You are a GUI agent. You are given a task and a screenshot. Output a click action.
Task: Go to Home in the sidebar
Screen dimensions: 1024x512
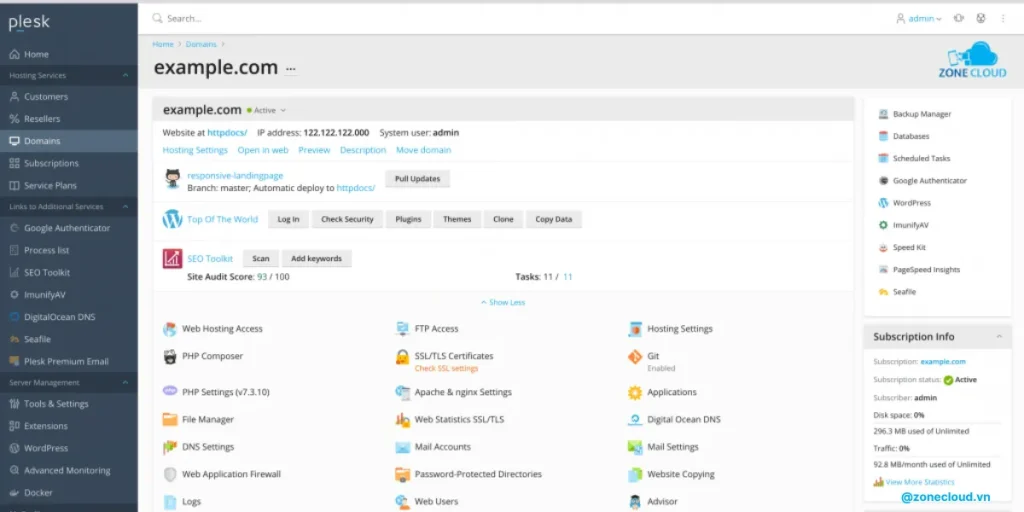69,54
